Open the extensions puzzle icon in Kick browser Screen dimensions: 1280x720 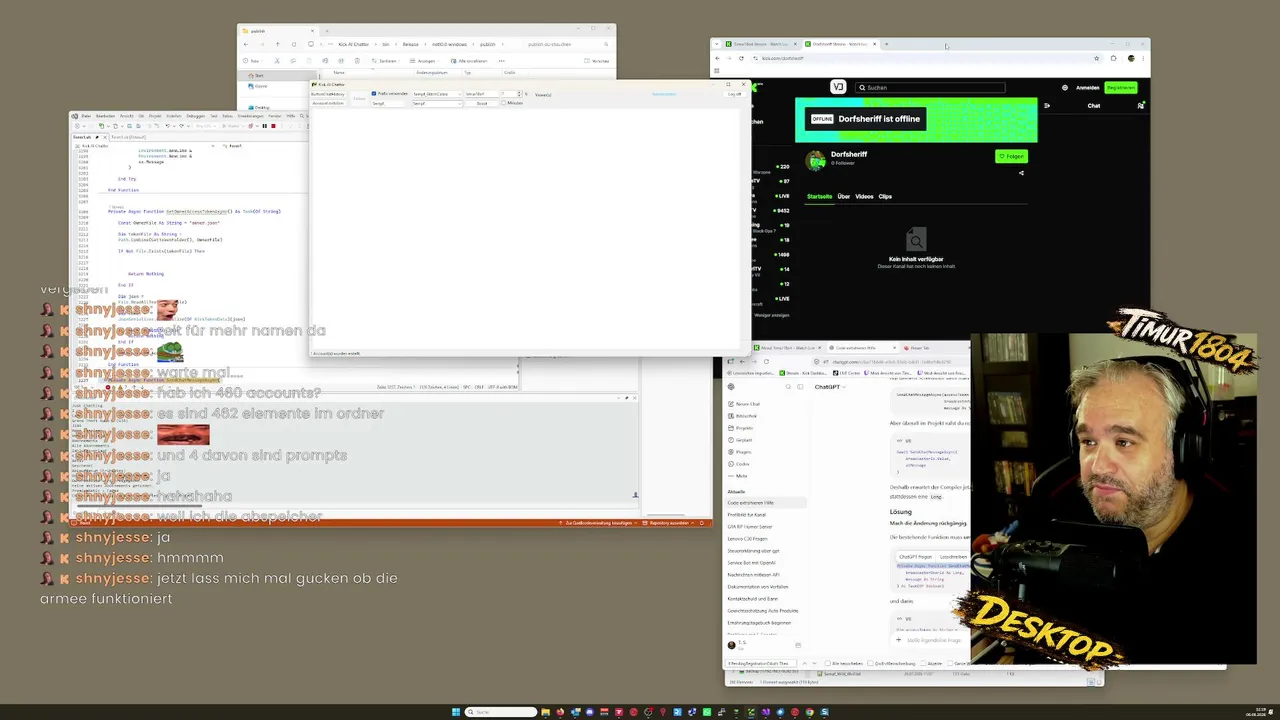1114,58
